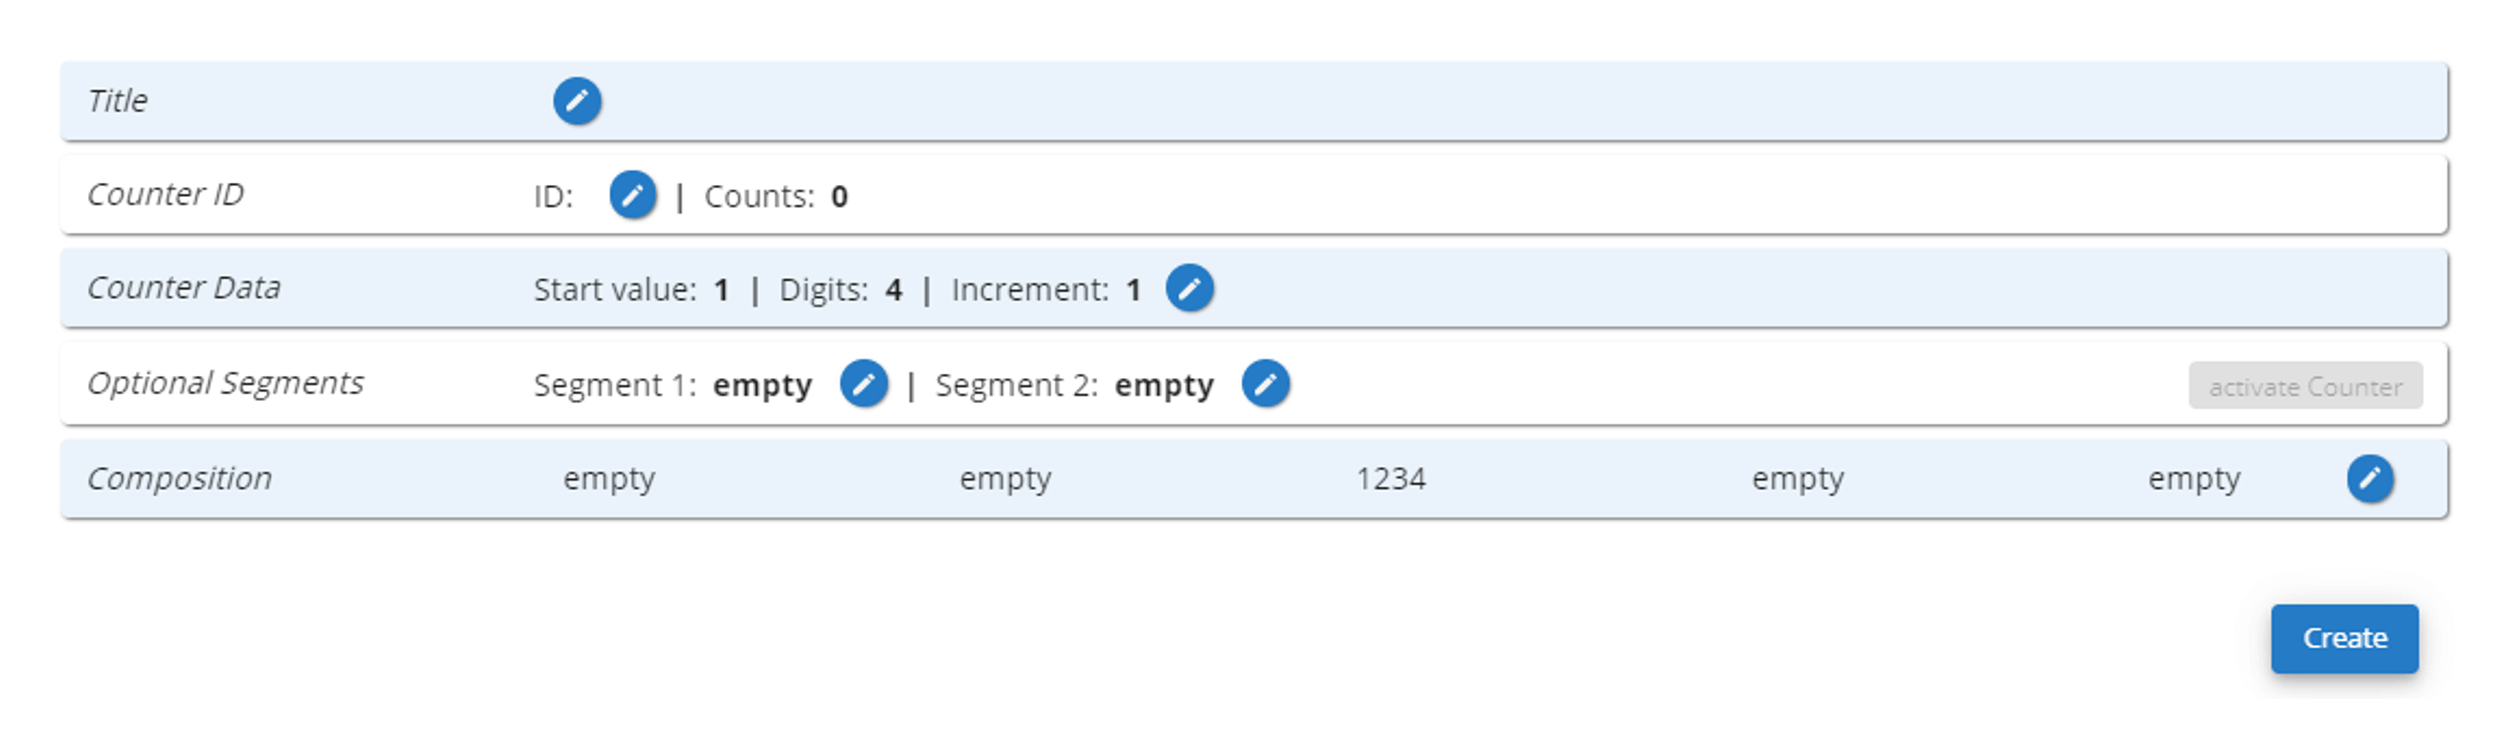2510x735 pixels.
Task: Edit the Counter ID value
Action: pyautogui.click(x=631, y=196)
